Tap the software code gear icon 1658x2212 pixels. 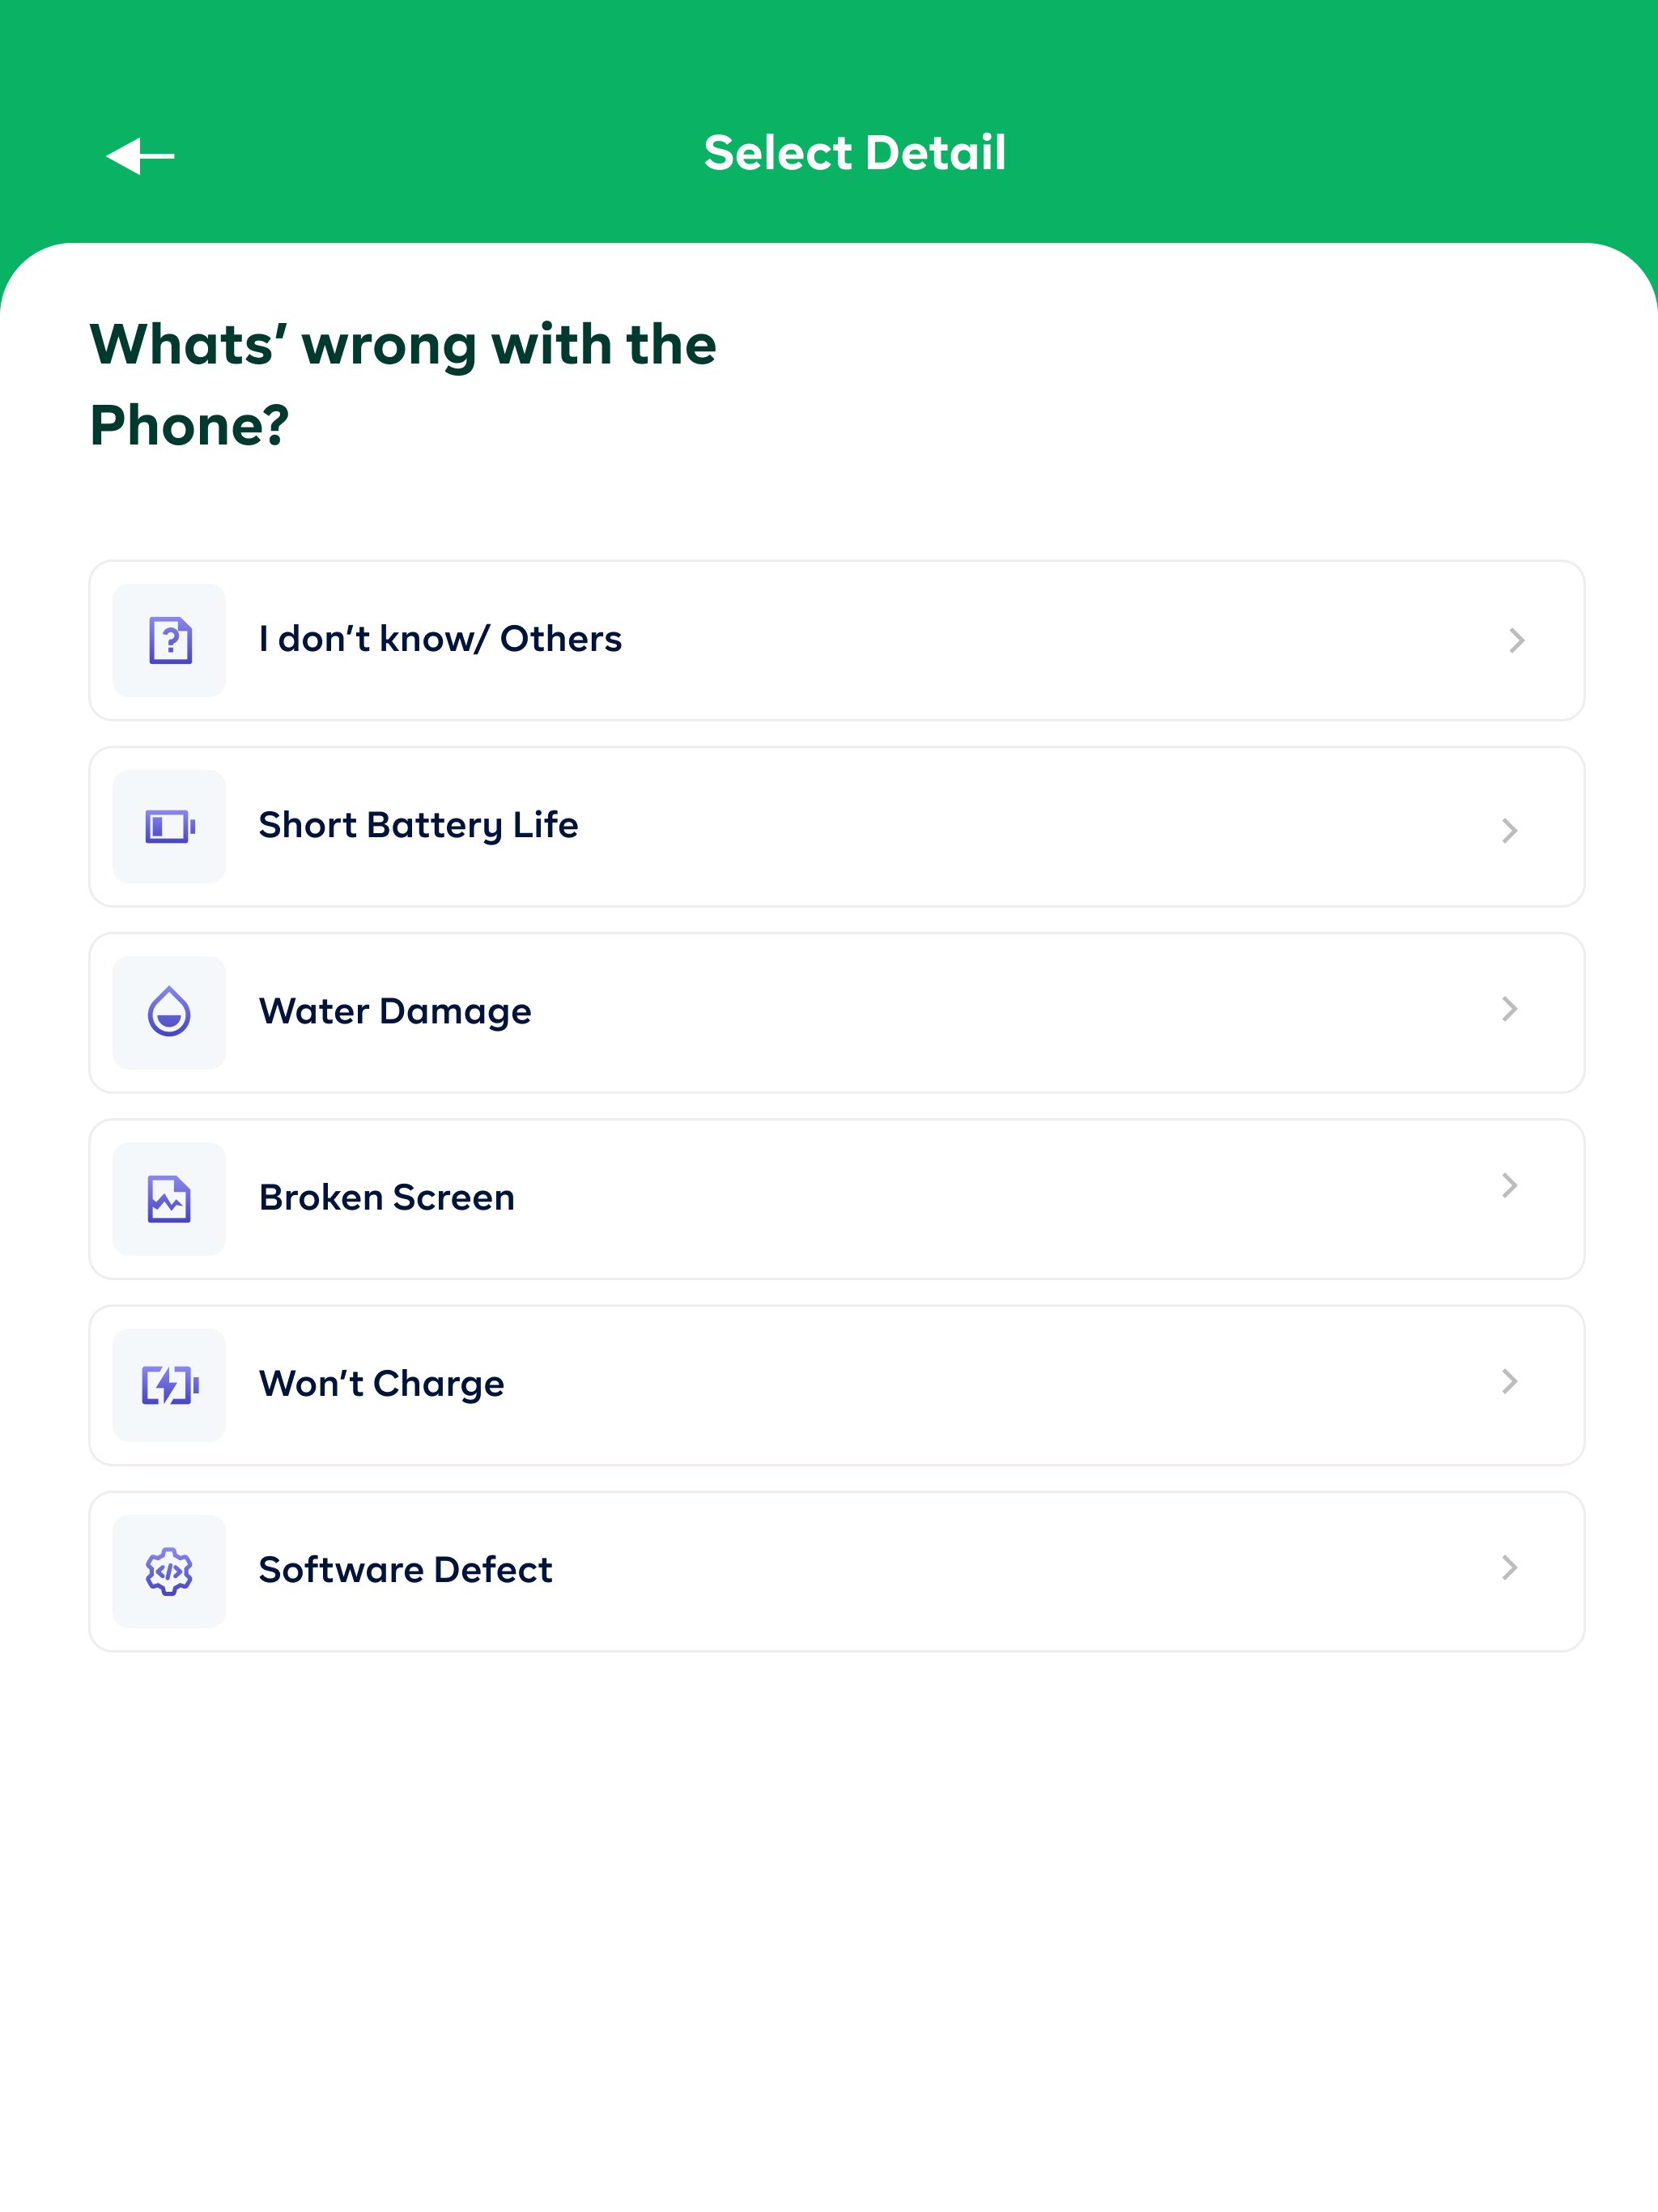point(169,1571)
